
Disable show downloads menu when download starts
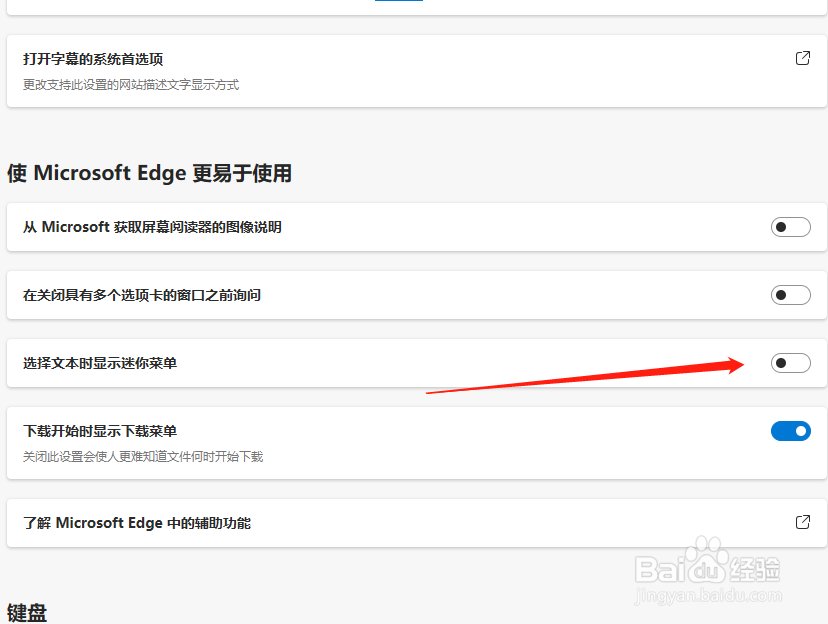791,431
